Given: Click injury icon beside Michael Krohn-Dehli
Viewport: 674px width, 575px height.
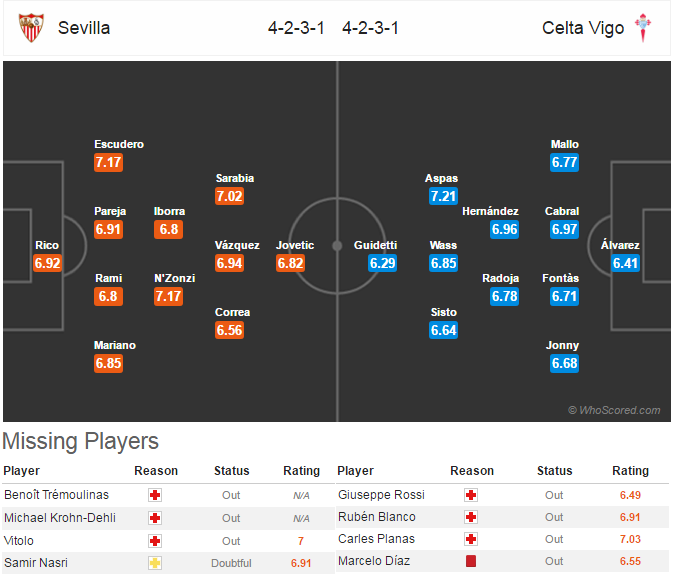Looking at the screenshot, I should point(155,518).
